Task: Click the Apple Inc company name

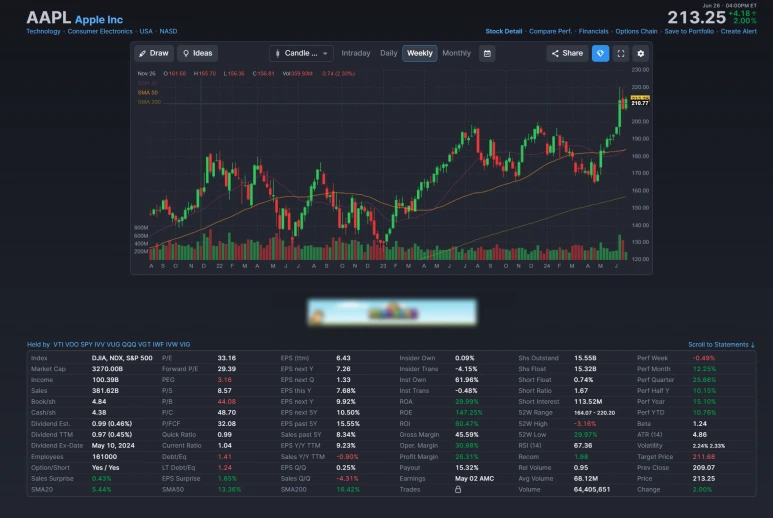Action: pos(99,20)
